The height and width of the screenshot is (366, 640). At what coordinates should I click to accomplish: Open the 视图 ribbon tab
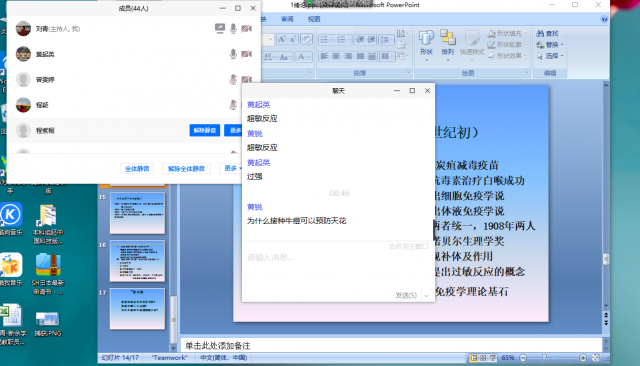pyautogui.click(x=314, y=19)
